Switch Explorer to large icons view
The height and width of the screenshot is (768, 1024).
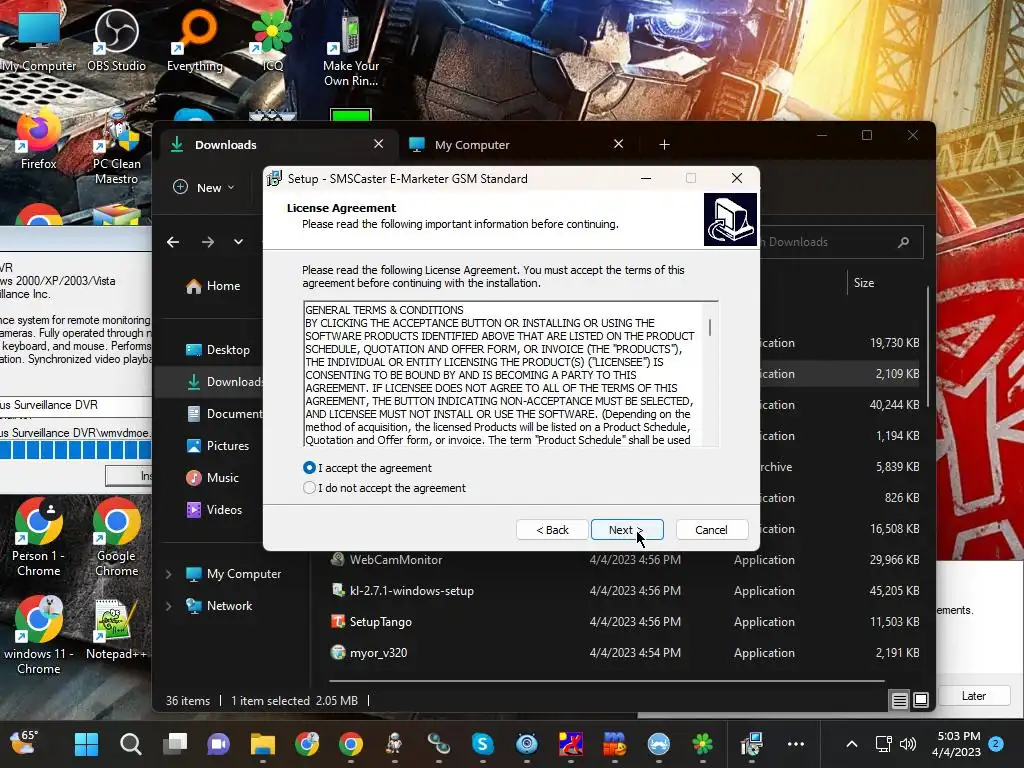[921, 701]
